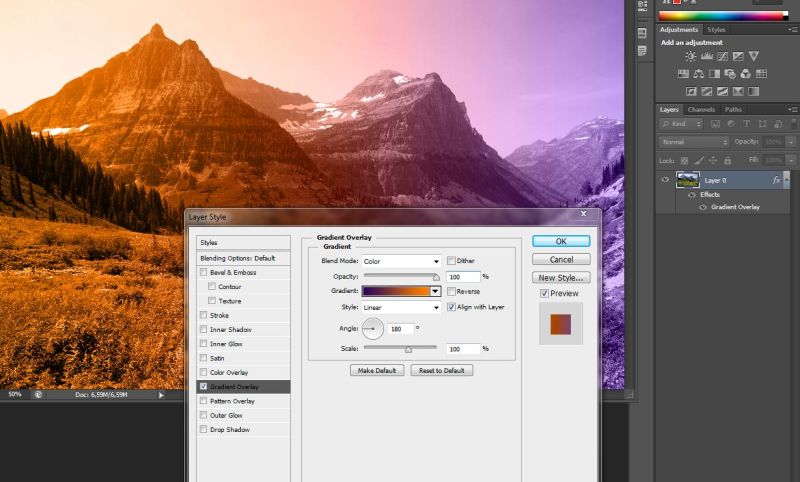
Task: Lock transparent pixels in Layers panel
Action: point(684,161)
